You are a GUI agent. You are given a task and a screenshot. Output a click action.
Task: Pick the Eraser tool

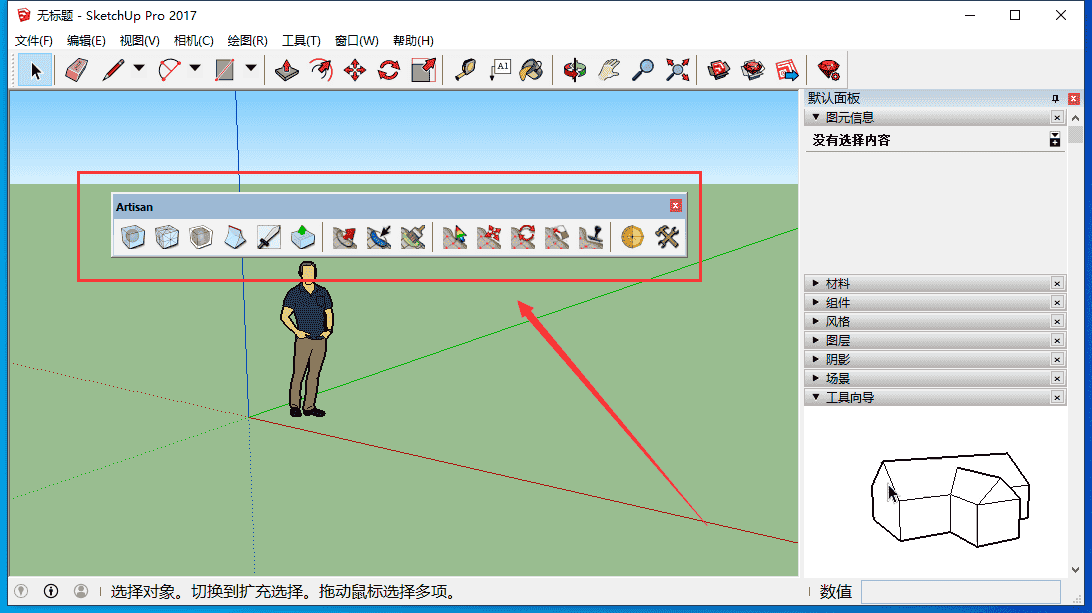tap(77, 70)
